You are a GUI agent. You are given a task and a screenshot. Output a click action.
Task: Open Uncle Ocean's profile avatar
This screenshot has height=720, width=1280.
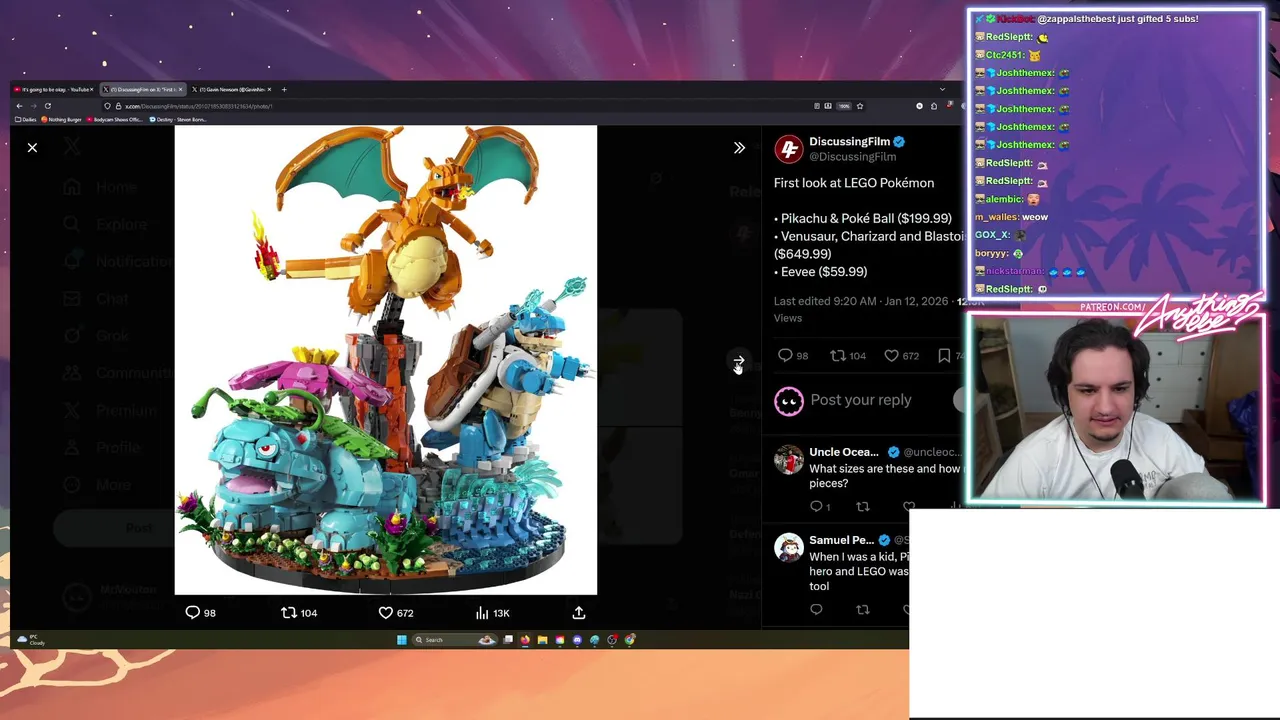789,460
